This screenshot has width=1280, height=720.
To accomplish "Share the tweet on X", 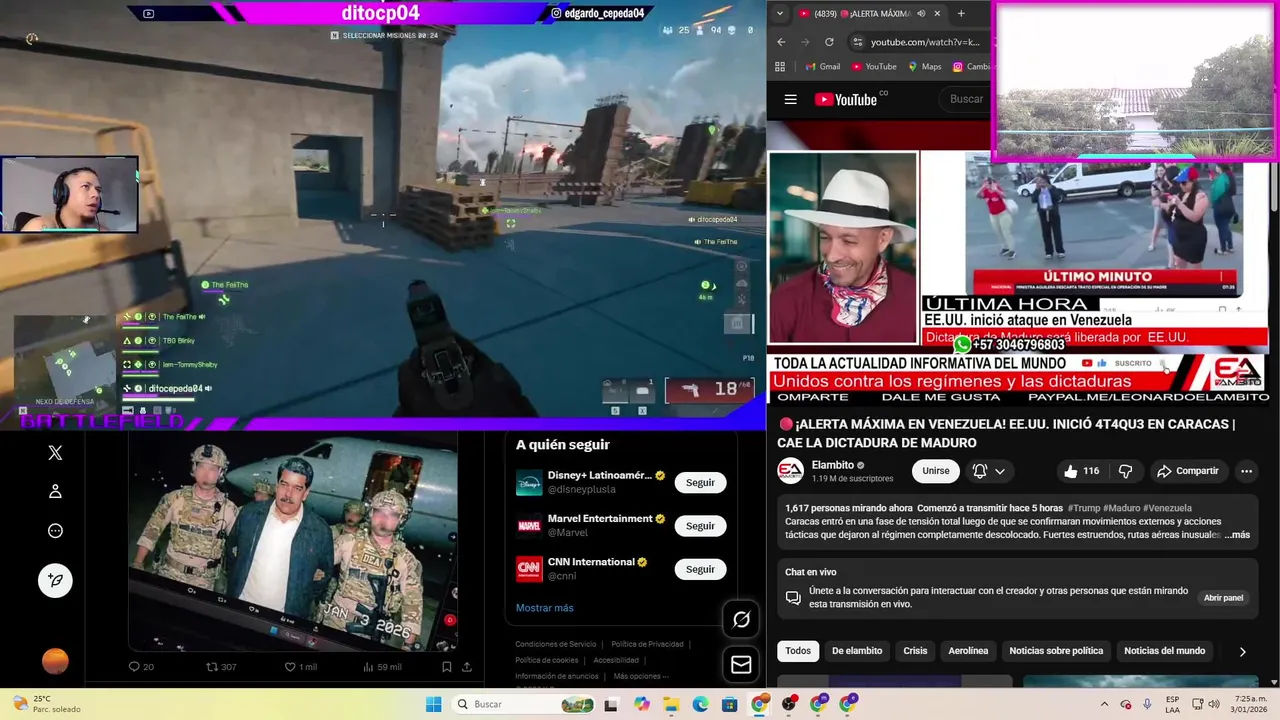I will click(x=466, y=667).
